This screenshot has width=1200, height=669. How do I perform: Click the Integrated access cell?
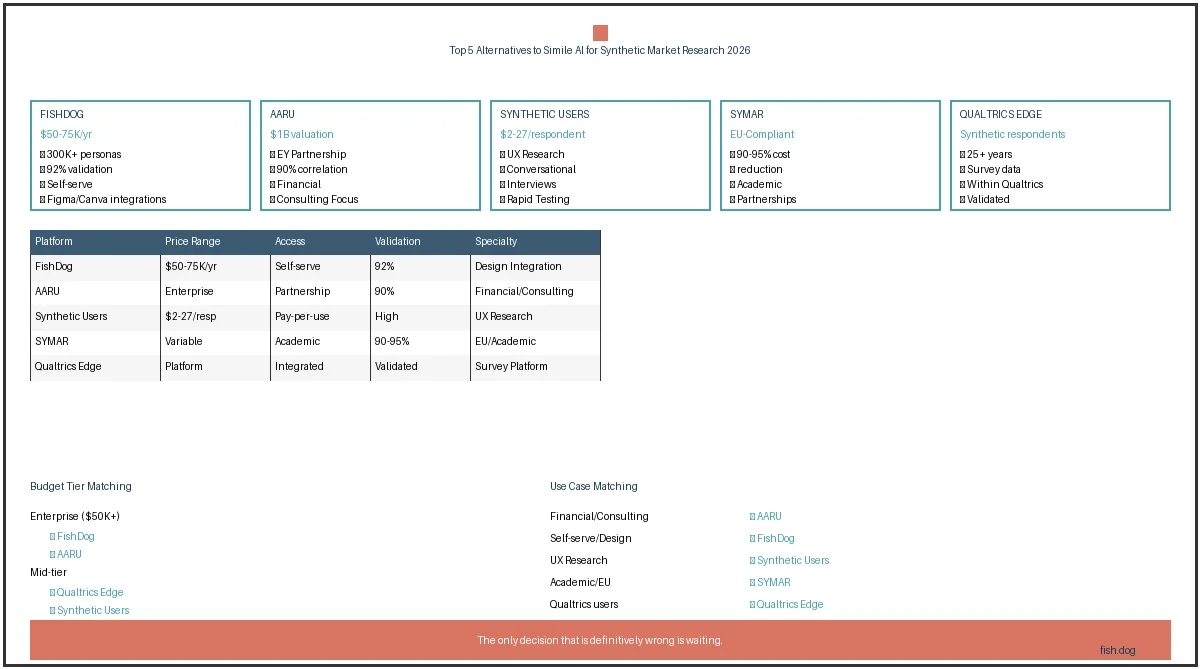click(x=320, y=367)
